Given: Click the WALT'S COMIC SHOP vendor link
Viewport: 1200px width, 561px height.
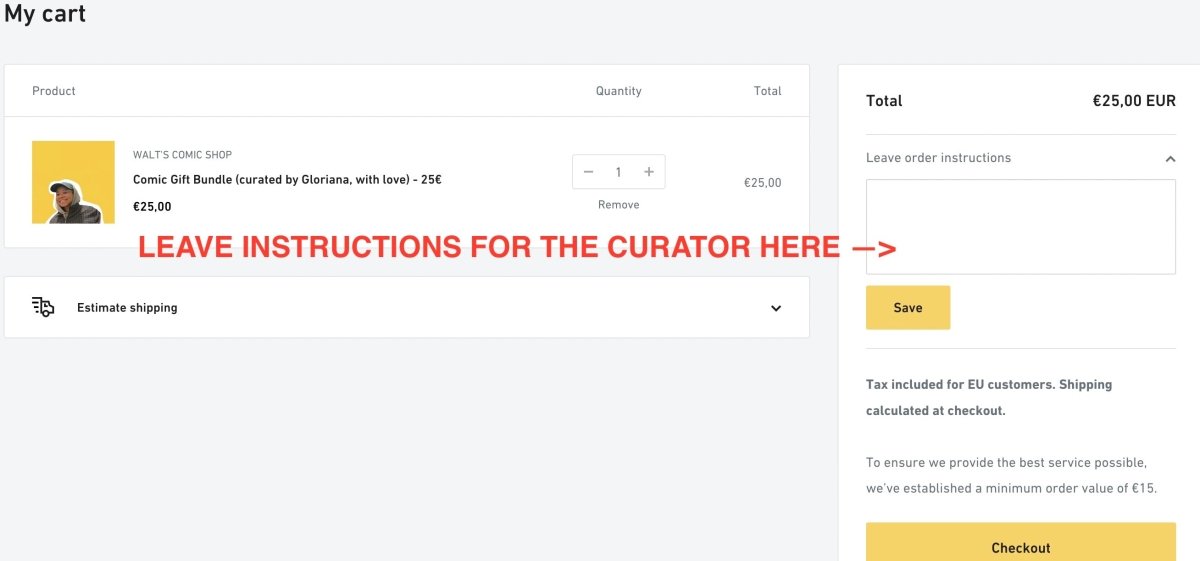Looking at the screenshot, I should click(182, 155).
